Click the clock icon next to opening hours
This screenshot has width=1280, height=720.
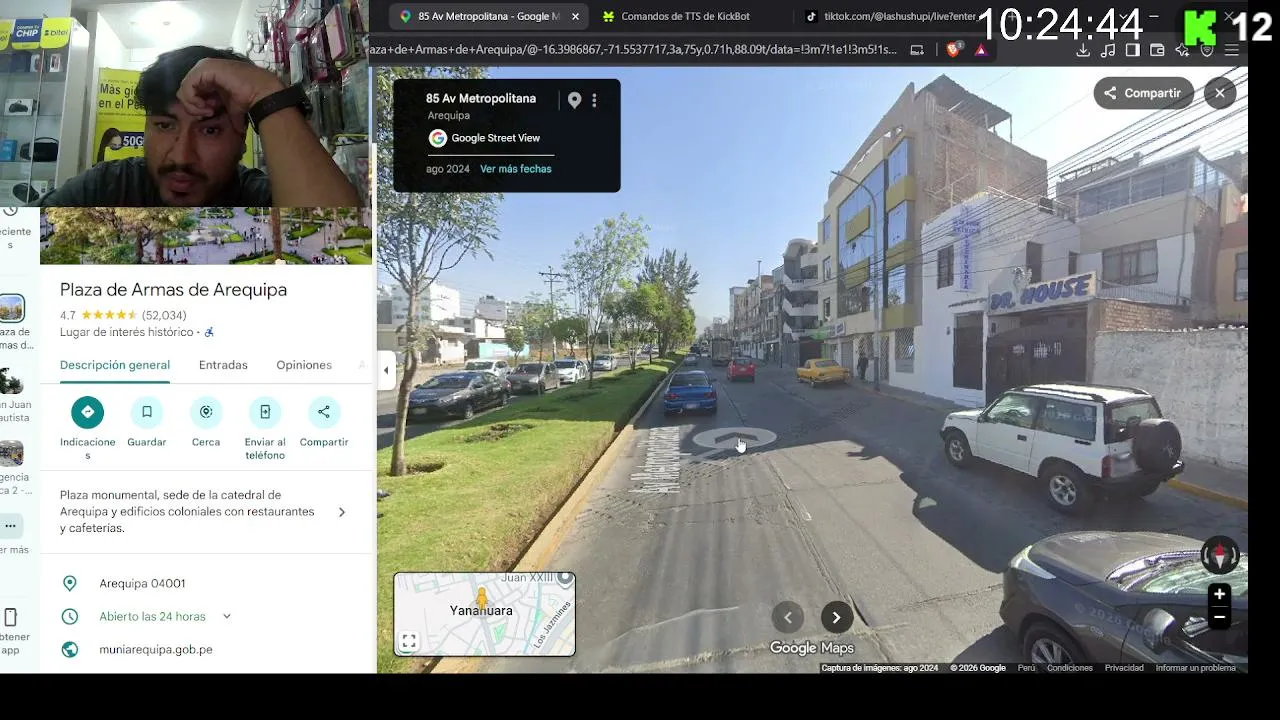pos(70,616)
